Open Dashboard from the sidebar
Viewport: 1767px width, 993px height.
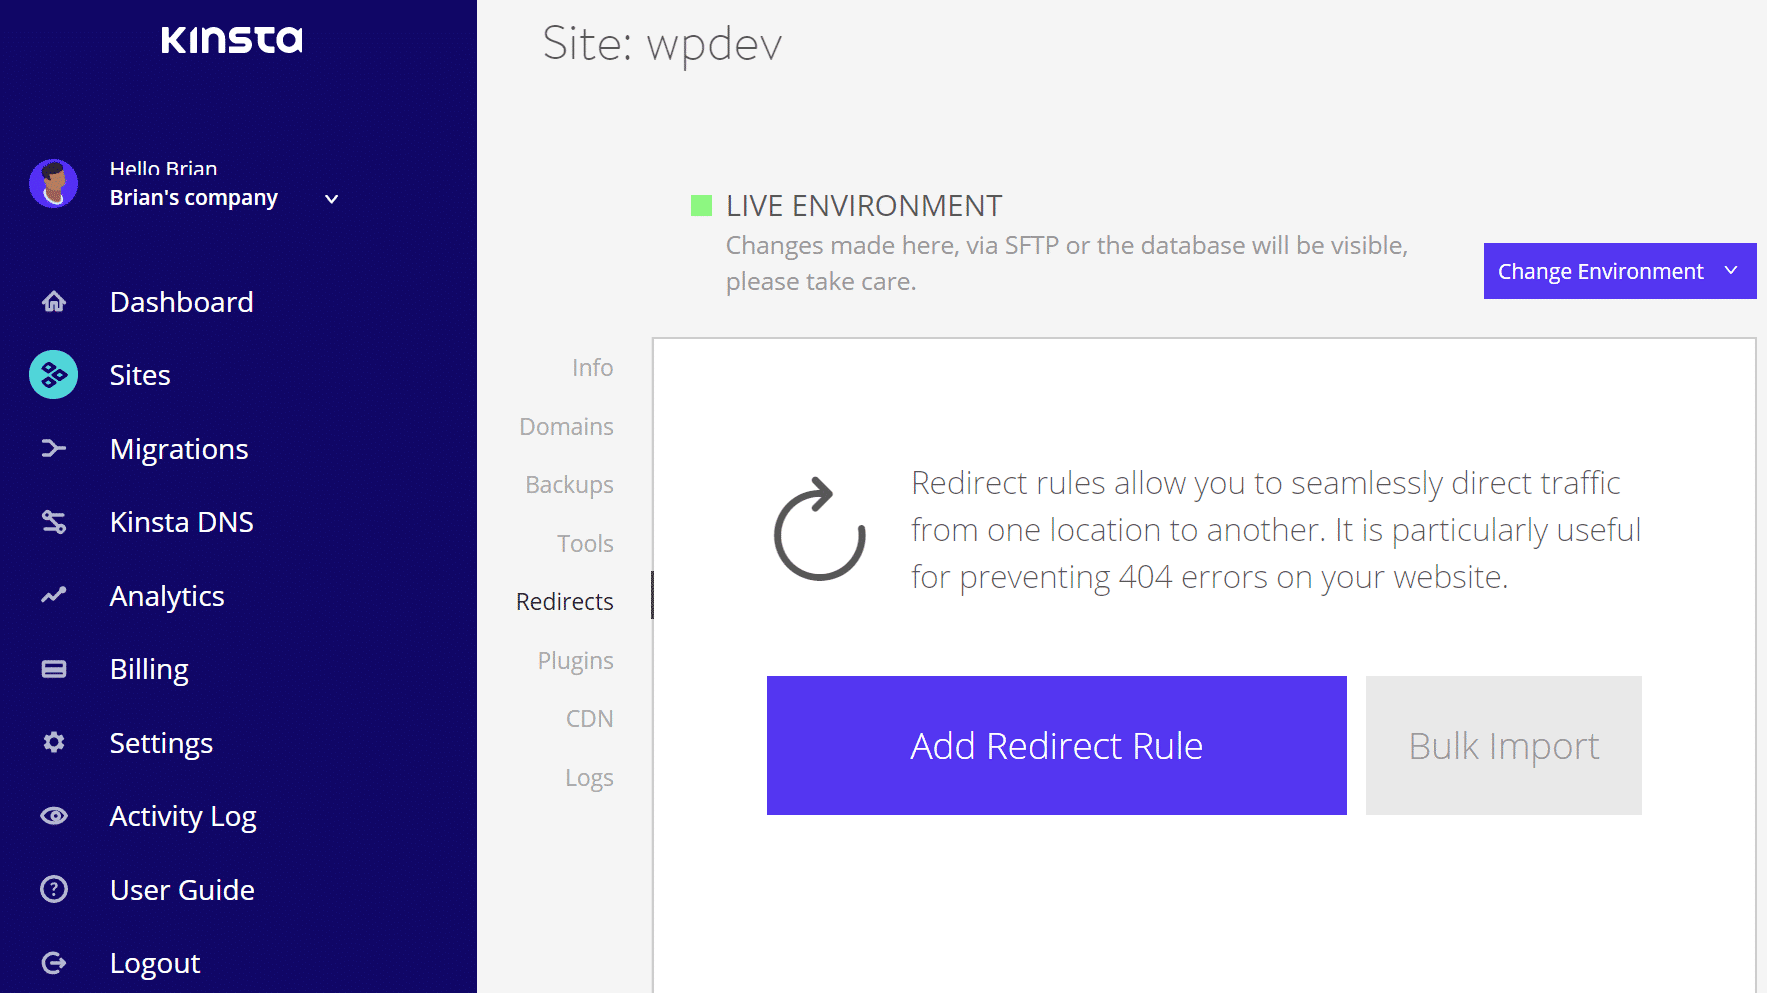(x=182, y=302)
